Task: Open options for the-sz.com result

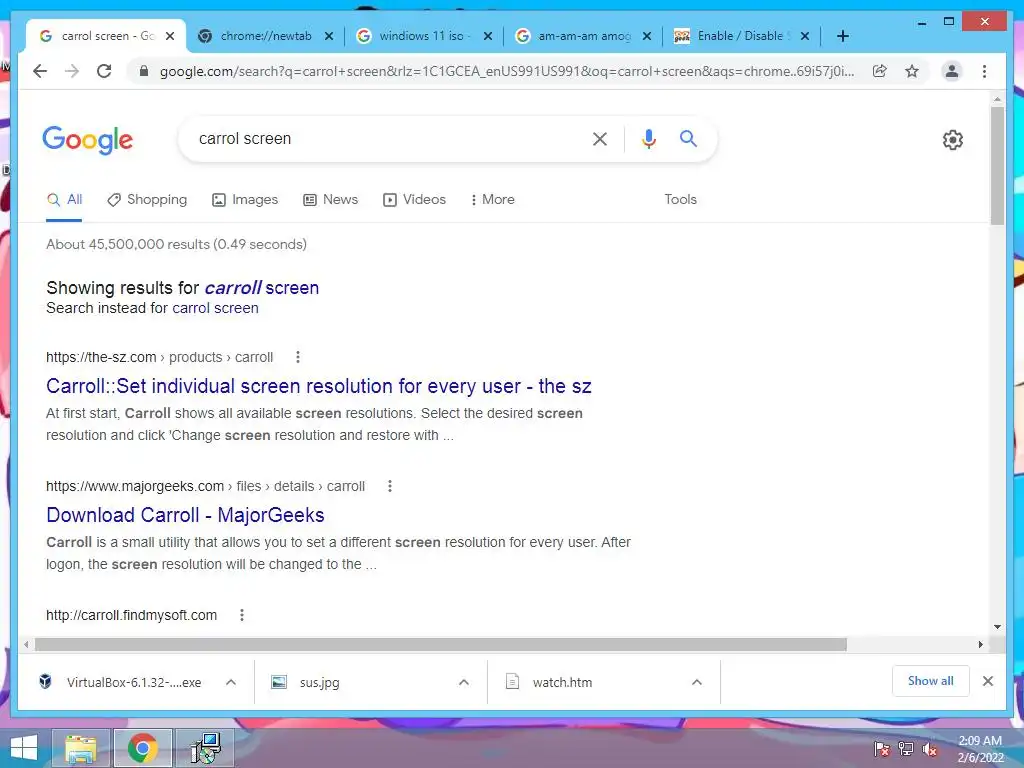Action: (x=298, y=357)
